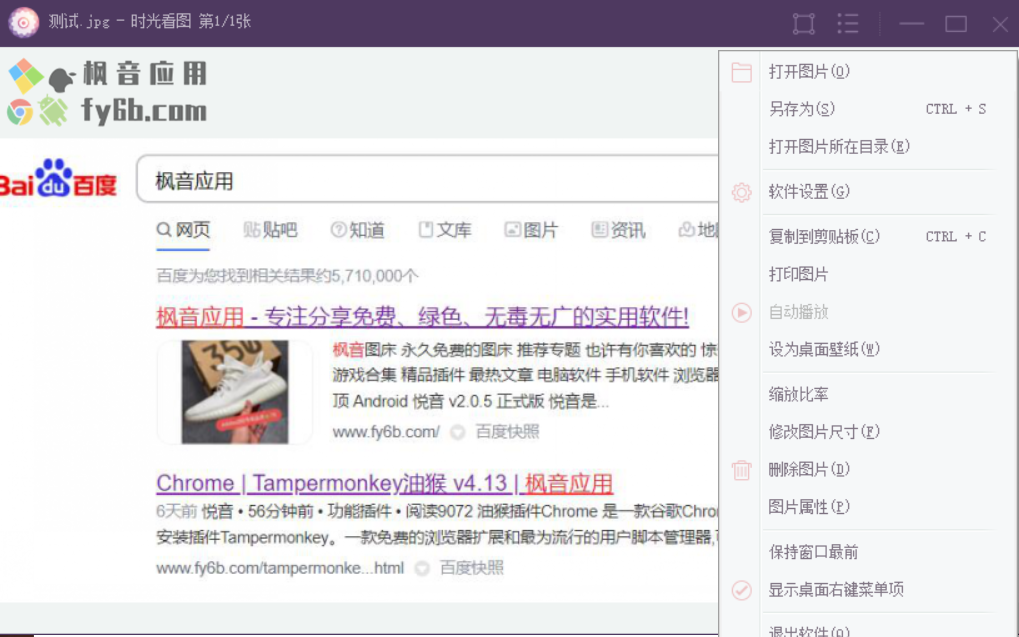
Task: Choose 另存为(S) menu entry
Action: (x=801, y=109)
